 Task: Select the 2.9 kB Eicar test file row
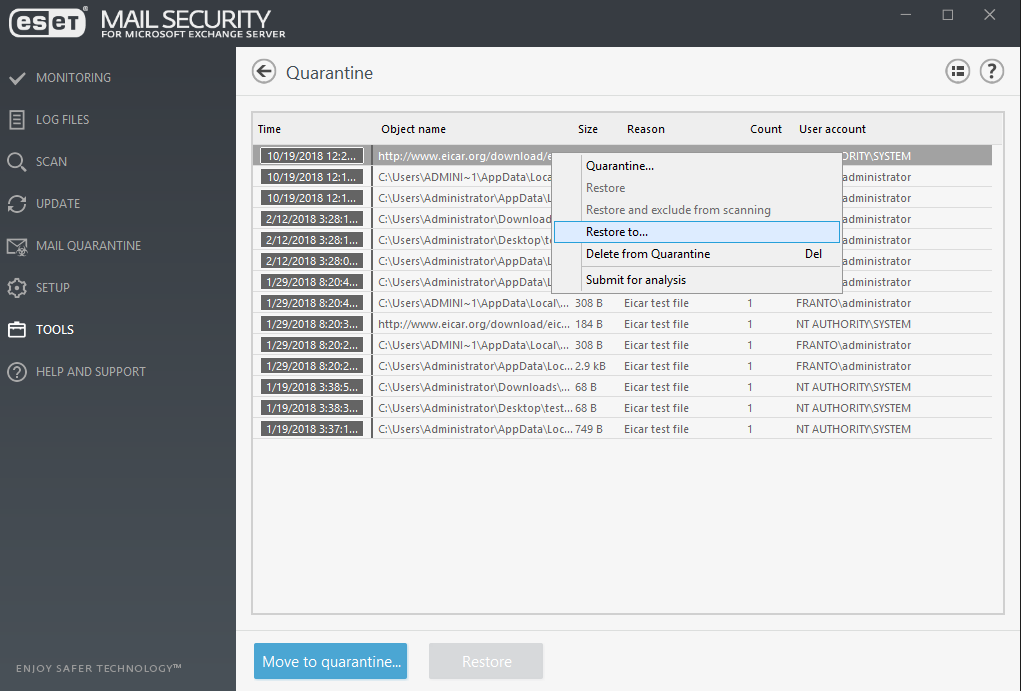pos(620,366)
